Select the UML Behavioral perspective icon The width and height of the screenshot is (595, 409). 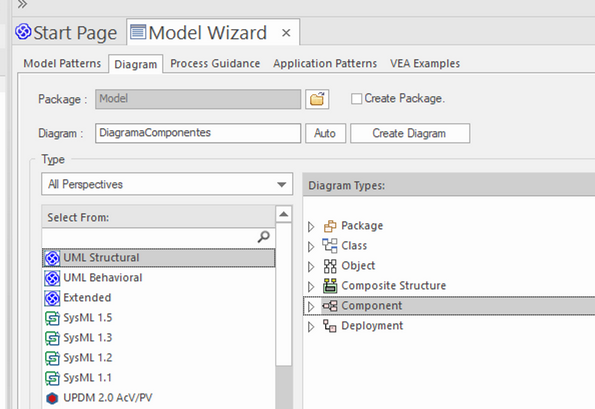coord(52,278)
